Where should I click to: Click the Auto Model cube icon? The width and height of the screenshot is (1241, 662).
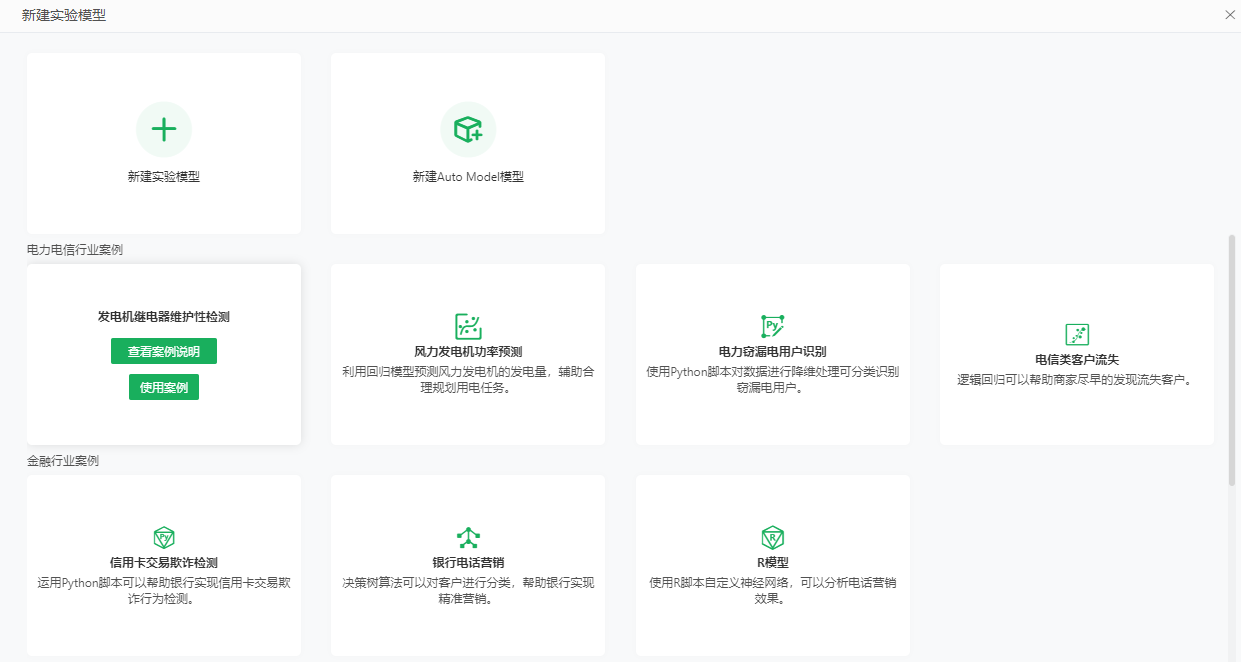click(468, 129)
